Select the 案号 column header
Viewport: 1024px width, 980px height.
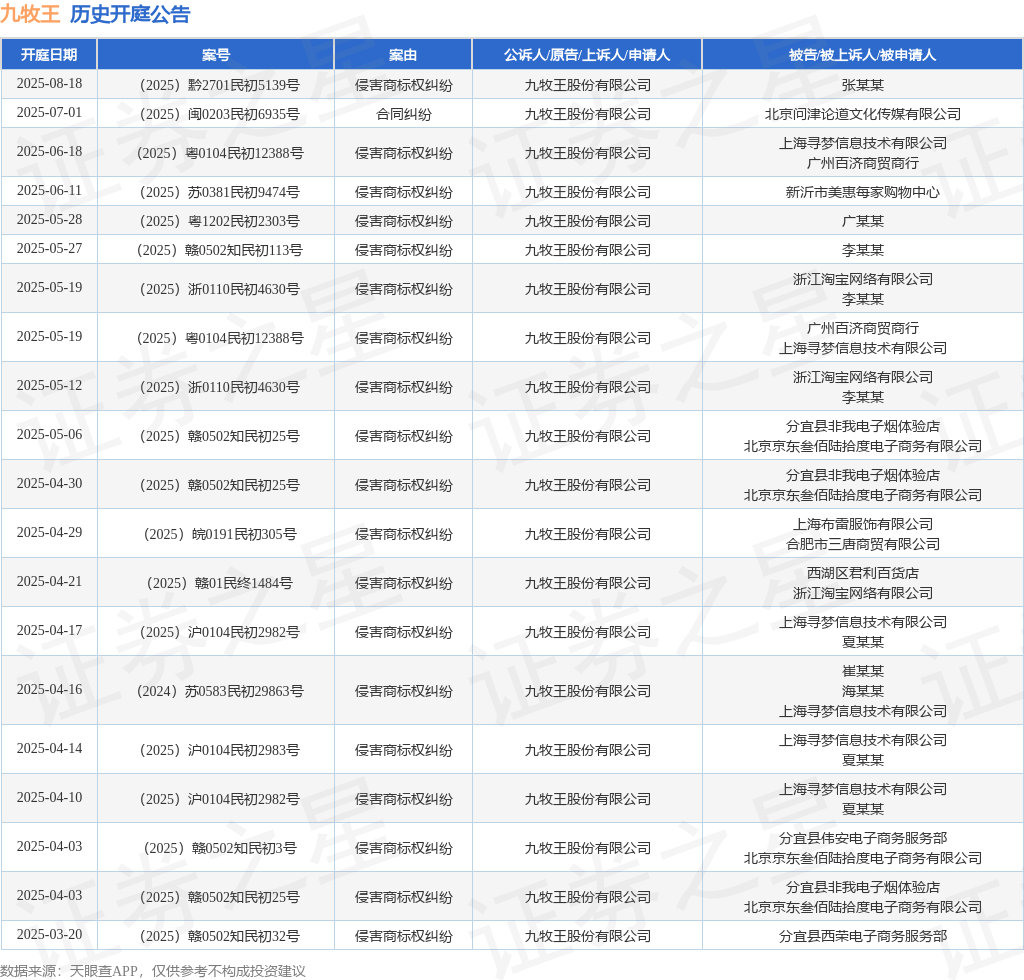click(216, 55)
